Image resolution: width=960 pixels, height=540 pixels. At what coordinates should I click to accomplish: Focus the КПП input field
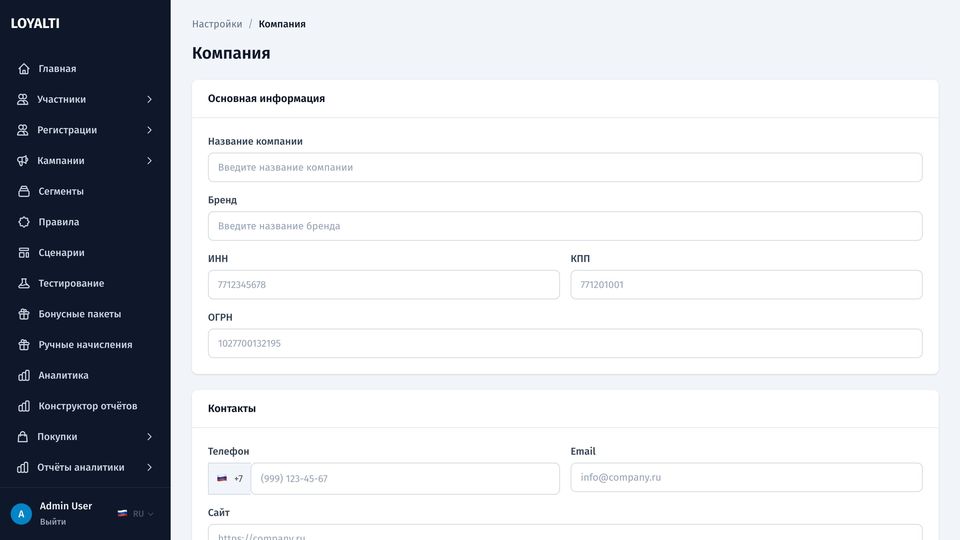[746, 285]
